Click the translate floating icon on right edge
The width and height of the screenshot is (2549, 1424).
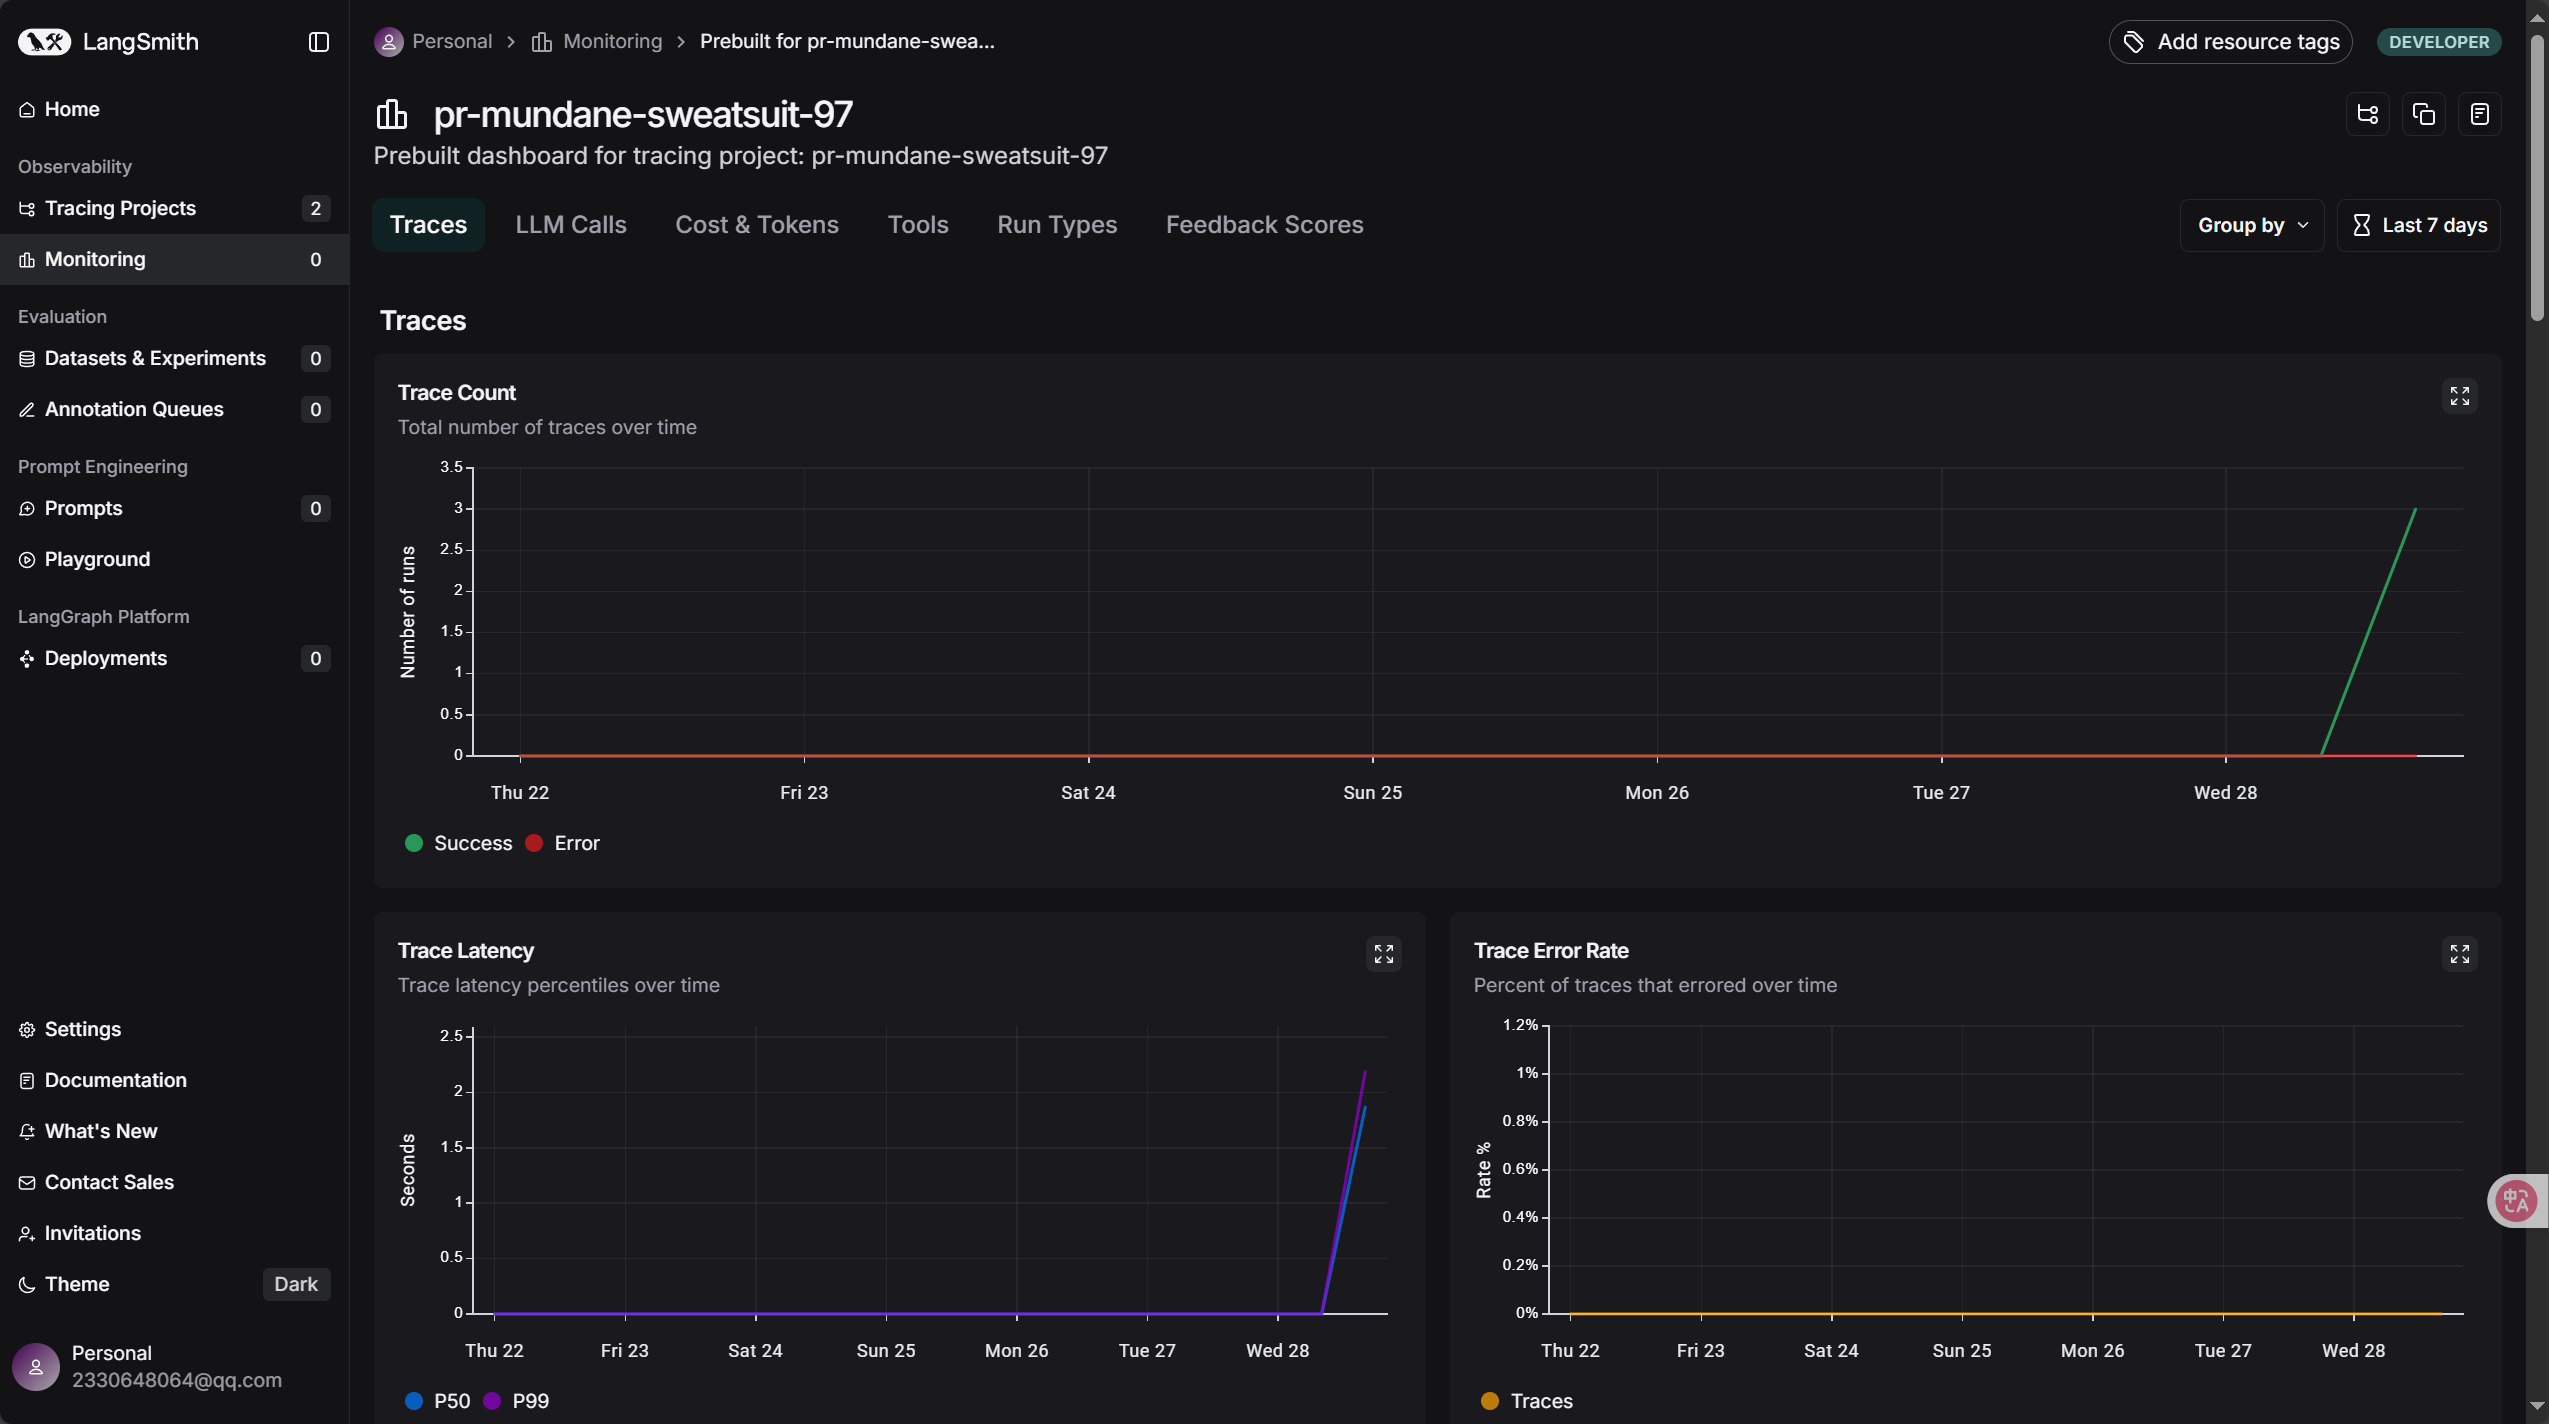(x=2516, y=1200)
